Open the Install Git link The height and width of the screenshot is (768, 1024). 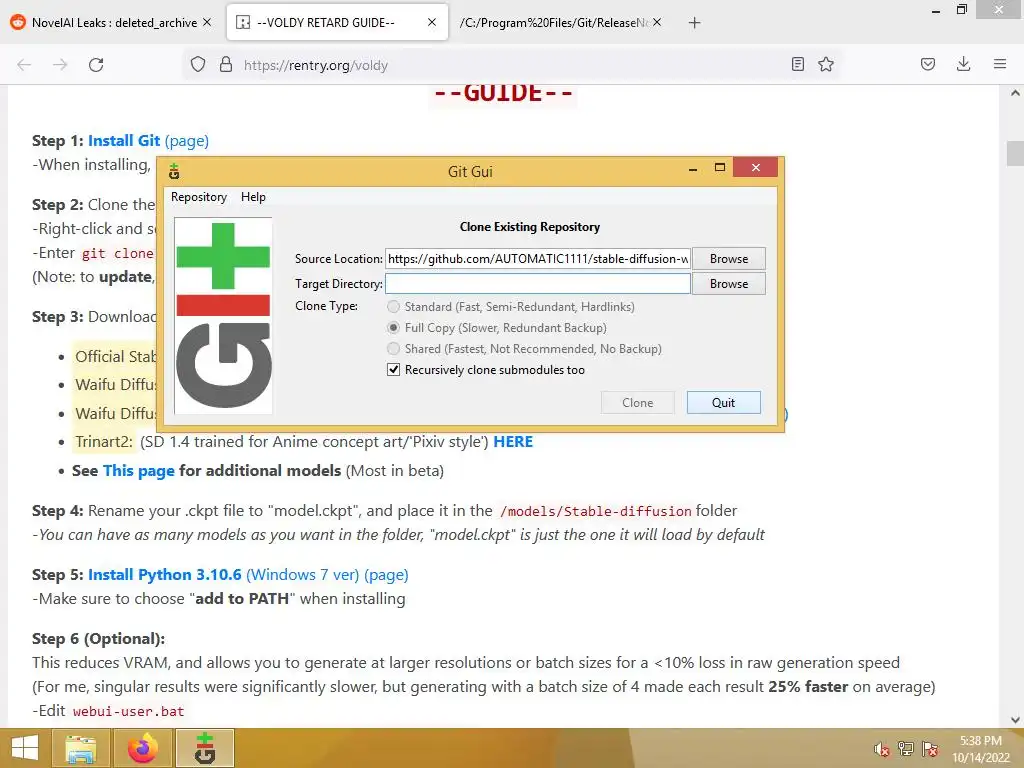124,140
